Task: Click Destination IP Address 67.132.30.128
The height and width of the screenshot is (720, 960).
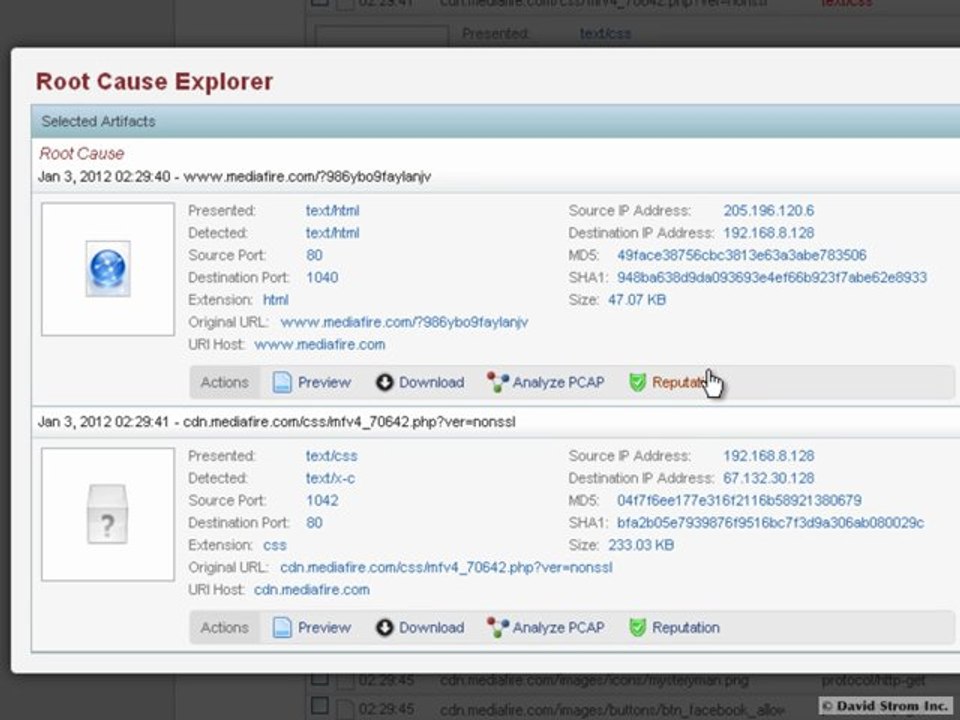Action: [x=768, y=478]
